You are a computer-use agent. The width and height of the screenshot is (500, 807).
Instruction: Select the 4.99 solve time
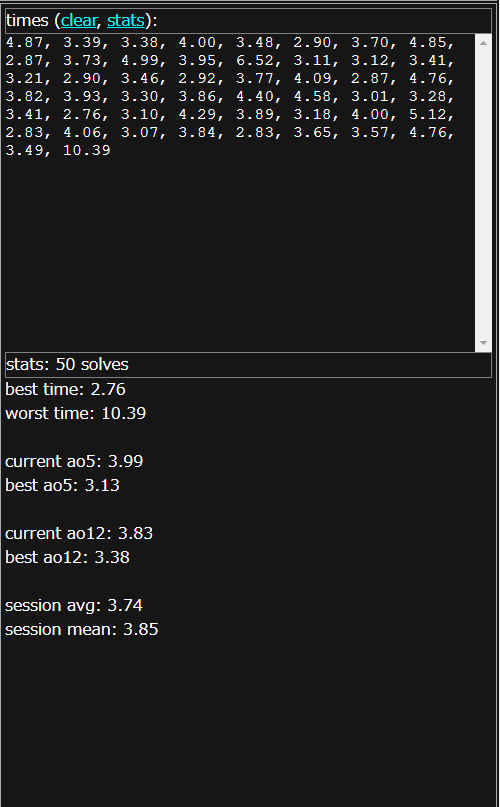tap(140, 61)
